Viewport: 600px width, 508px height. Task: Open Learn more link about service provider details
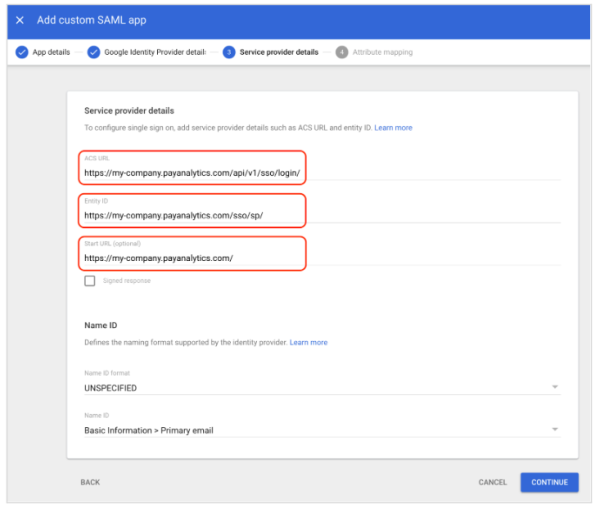coord(393,128)
